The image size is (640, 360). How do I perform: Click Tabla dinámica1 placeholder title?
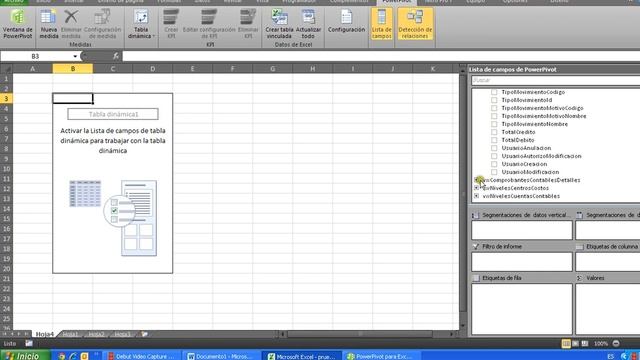113,114
